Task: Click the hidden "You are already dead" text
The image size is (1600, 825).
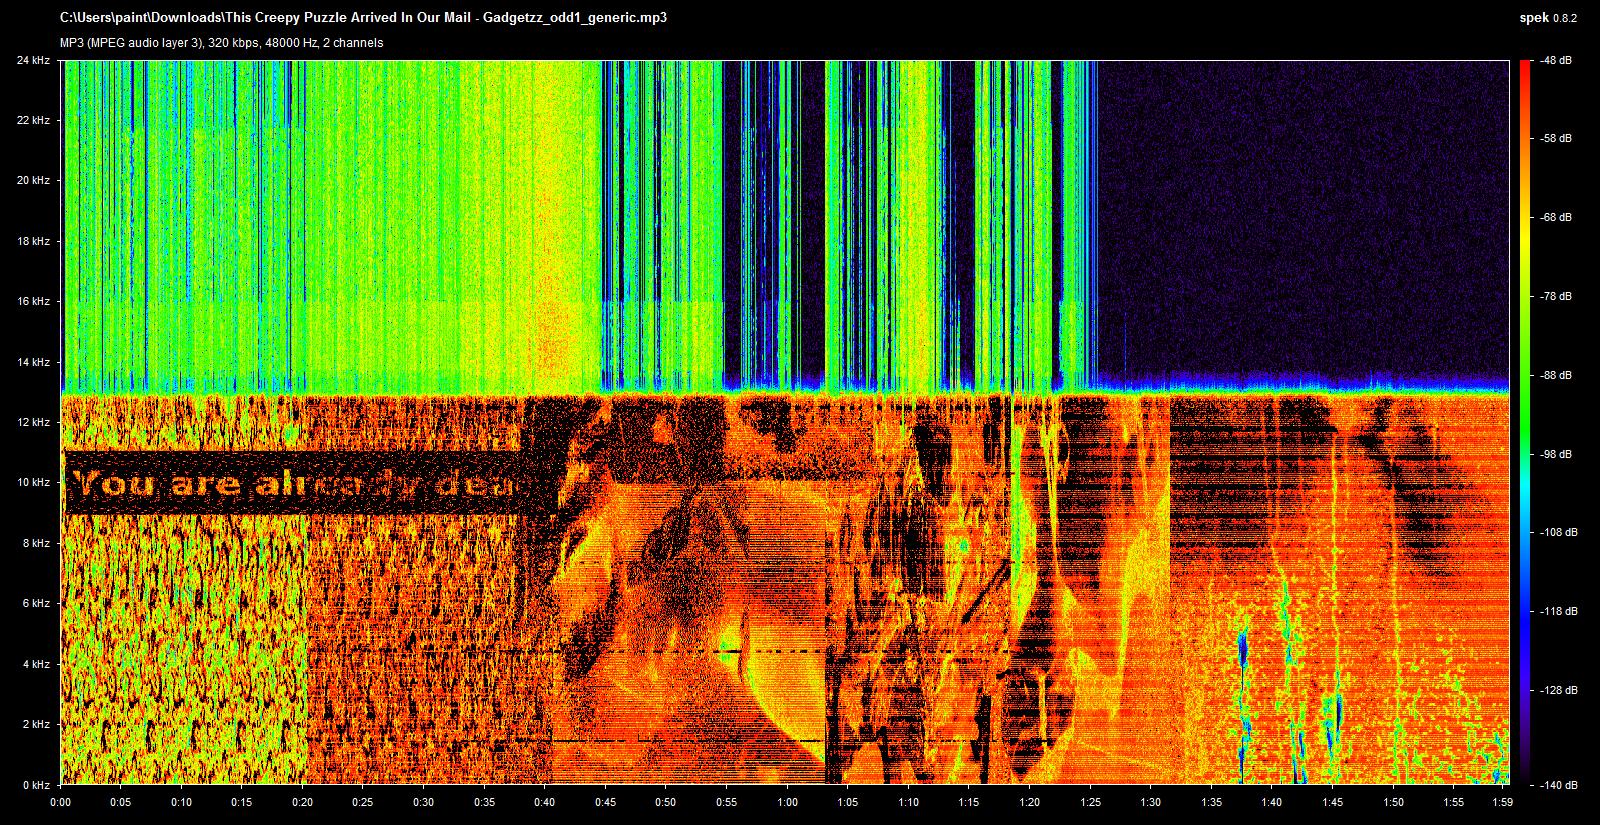Action: coord(292,485)
